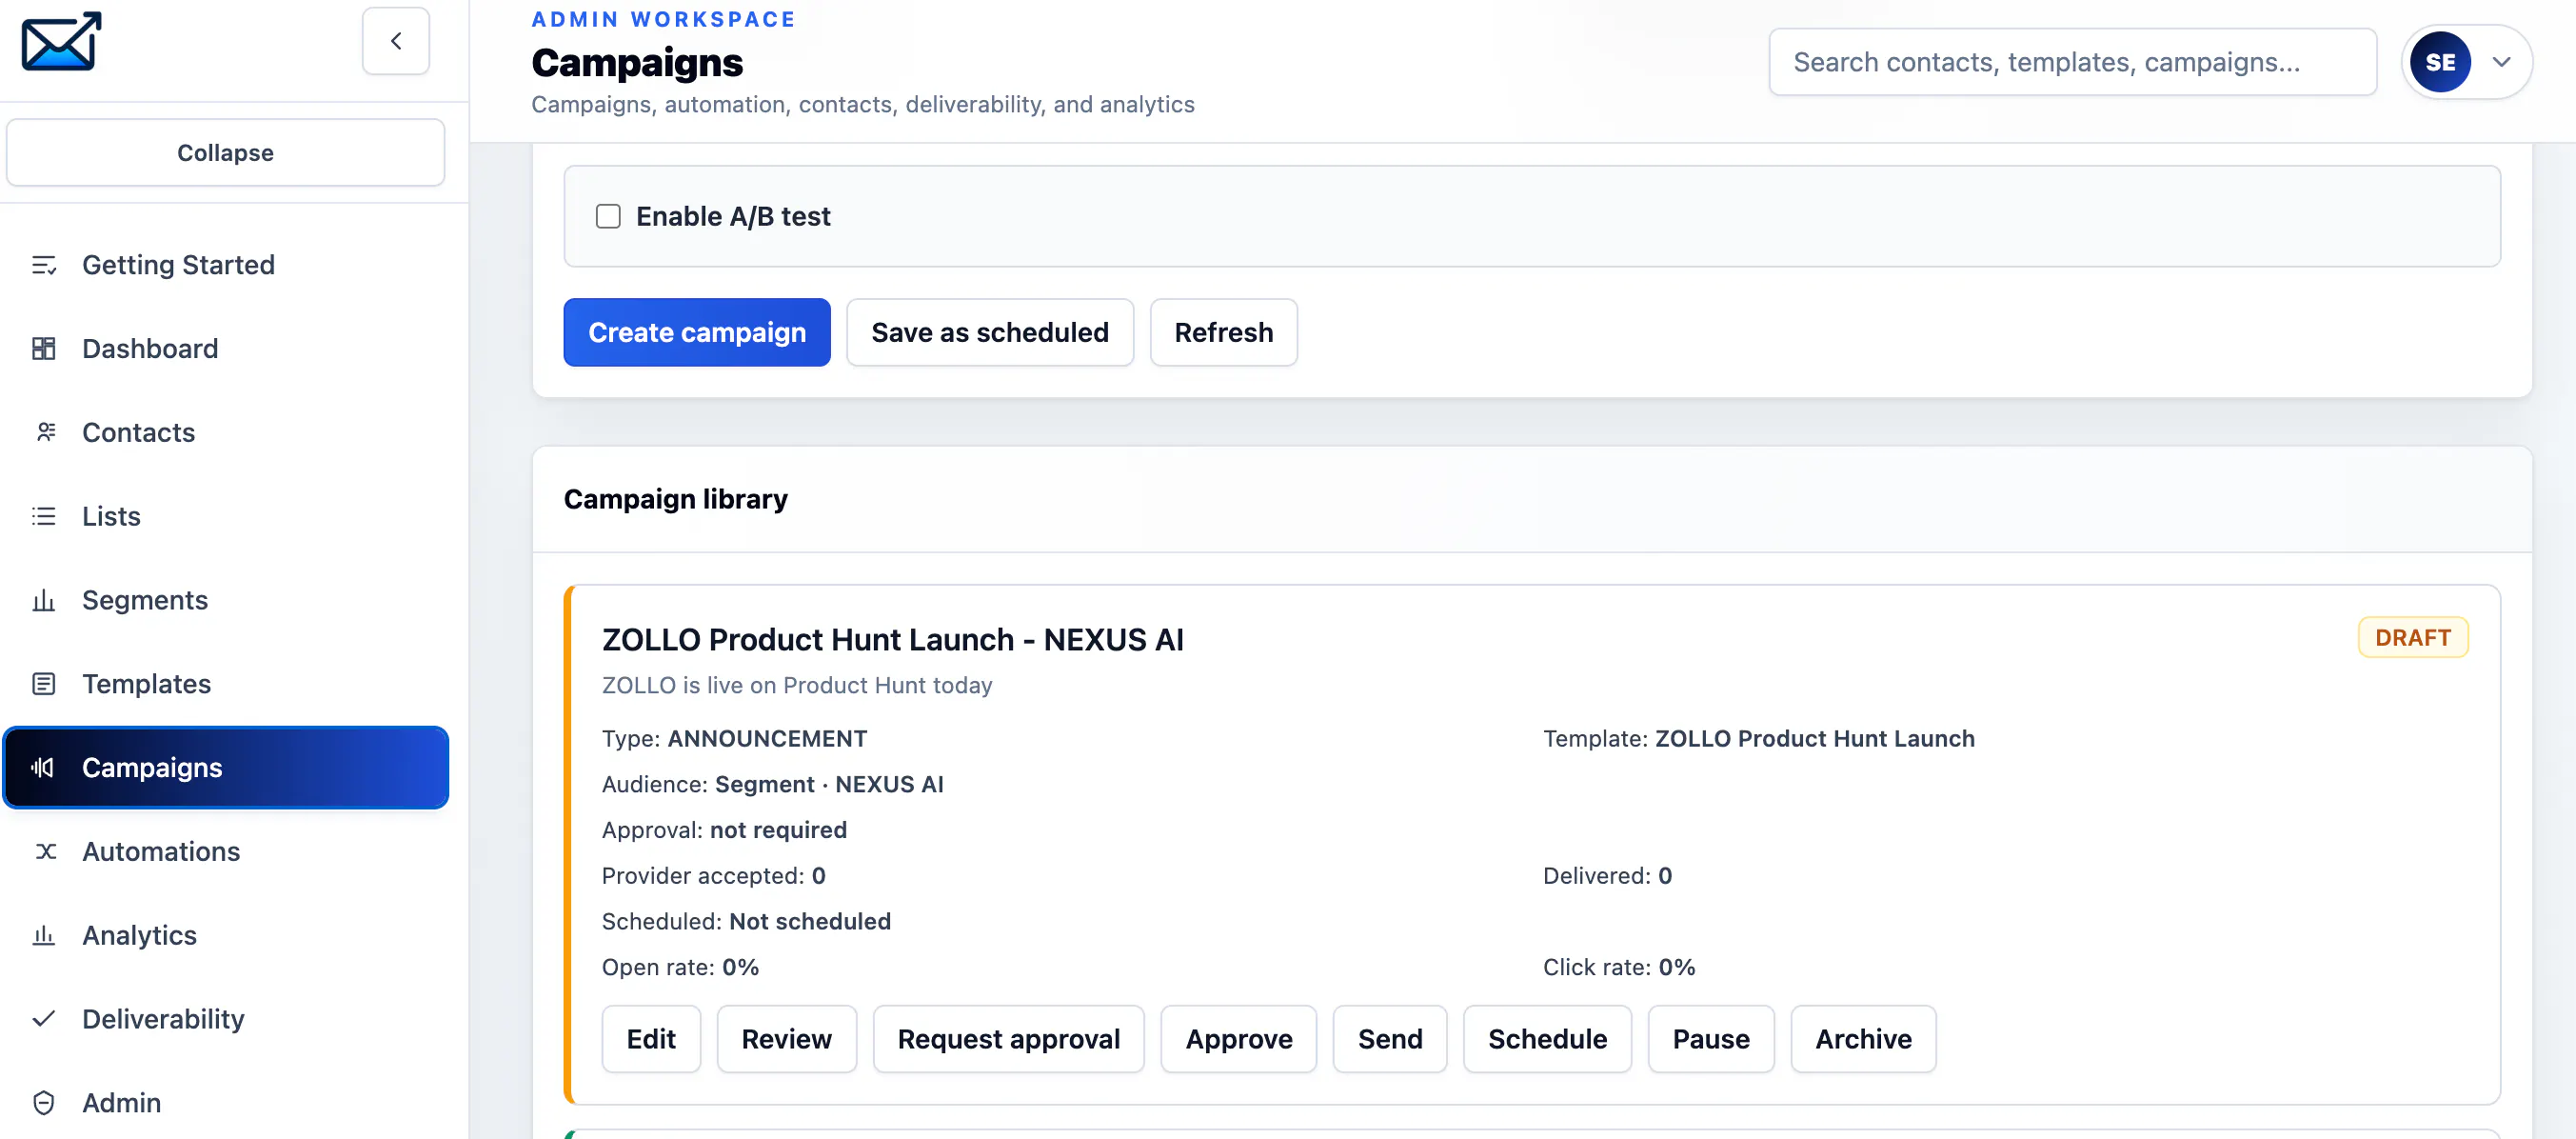The height and width of the screenshot is (1139, 2576).
Task: Go to Templates
Action: 226,684
